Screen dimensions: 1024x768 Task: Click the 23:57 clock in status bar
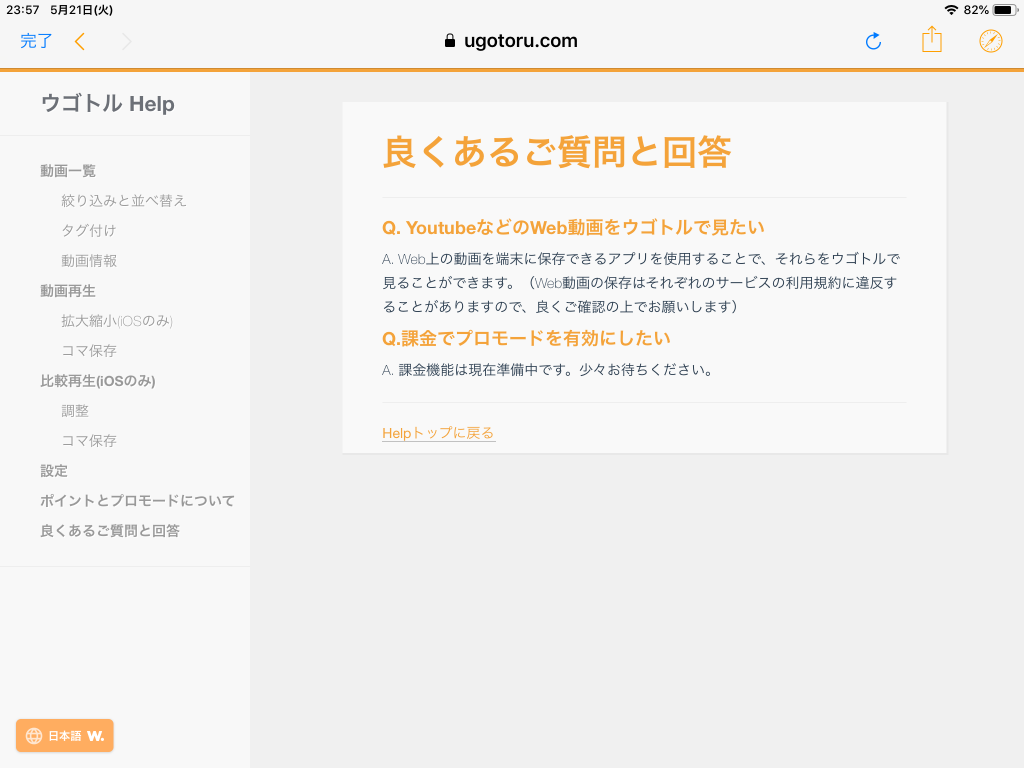click(x=23, y=10)
